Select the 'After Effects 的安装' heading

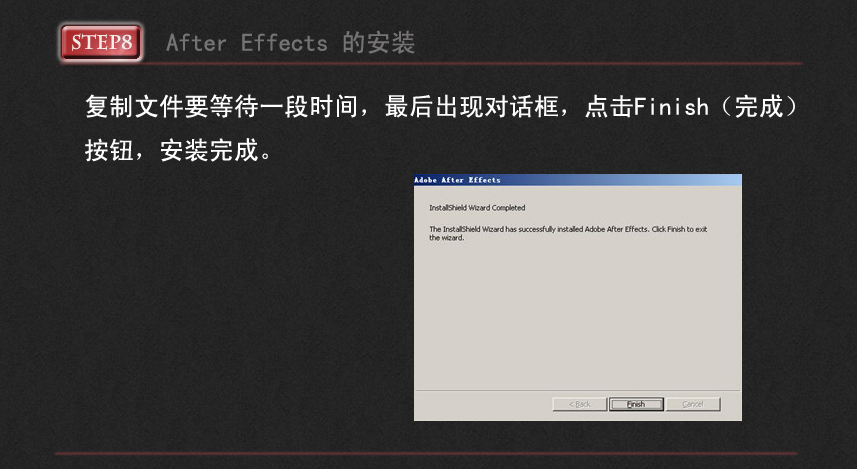pyautogui.click(x=290, y=43)
